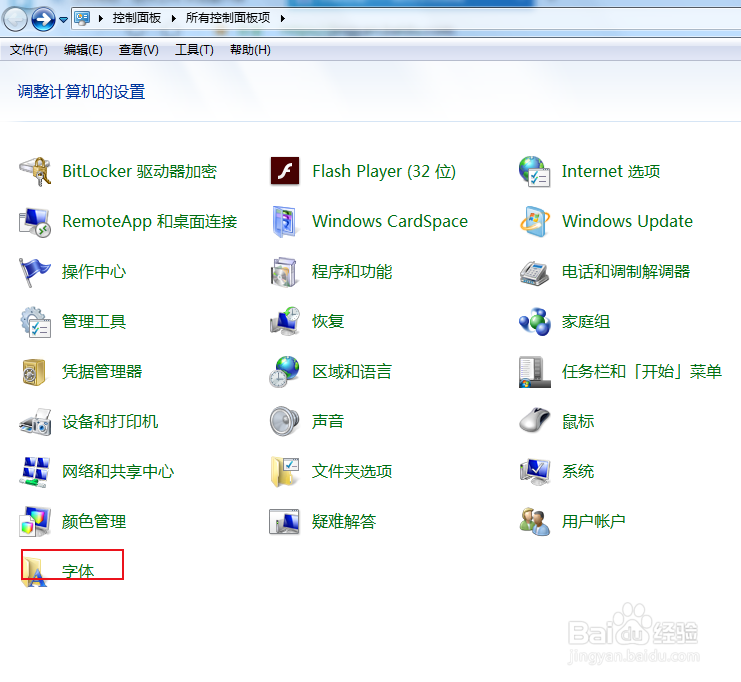Click the 颜色管理 icon

pos(35,522)
